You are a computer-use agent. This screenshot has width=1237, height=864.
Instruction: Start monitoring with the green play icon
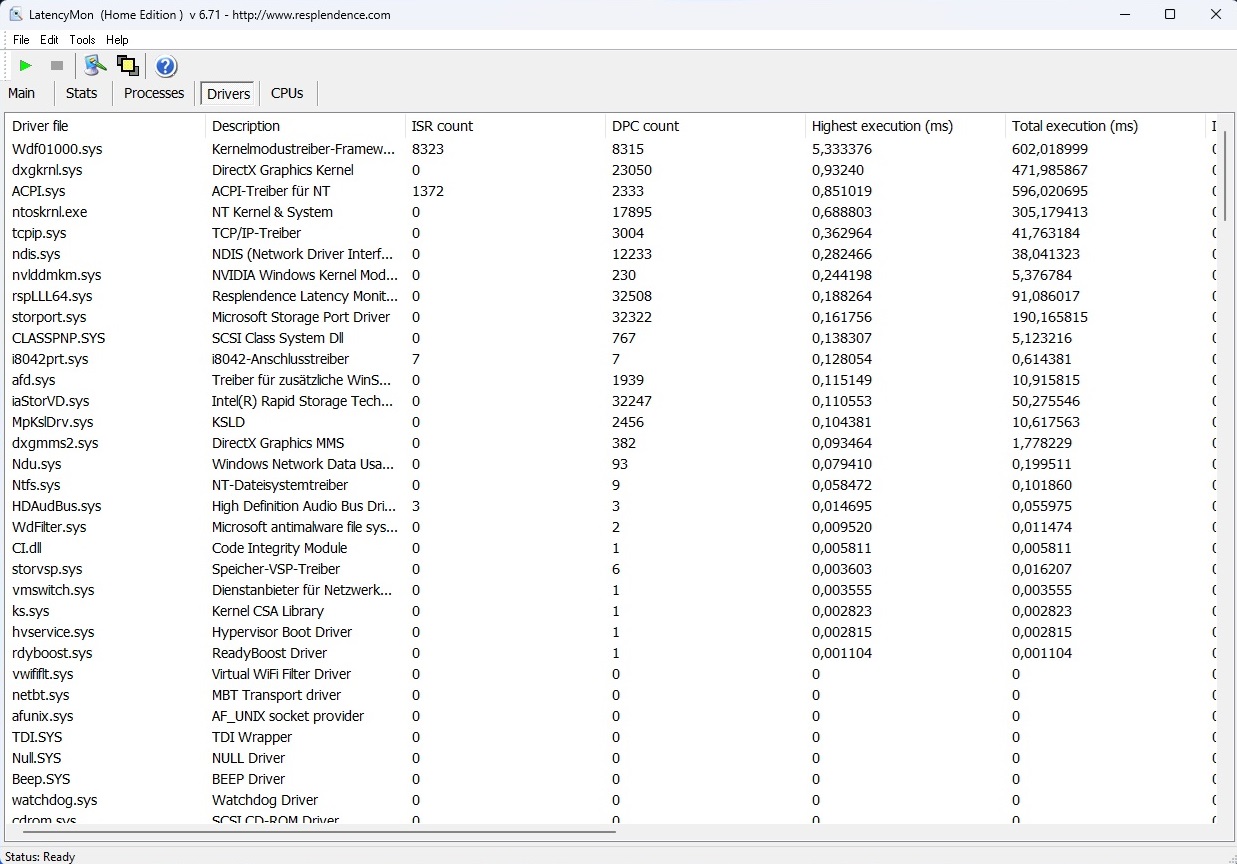point(26,66)
